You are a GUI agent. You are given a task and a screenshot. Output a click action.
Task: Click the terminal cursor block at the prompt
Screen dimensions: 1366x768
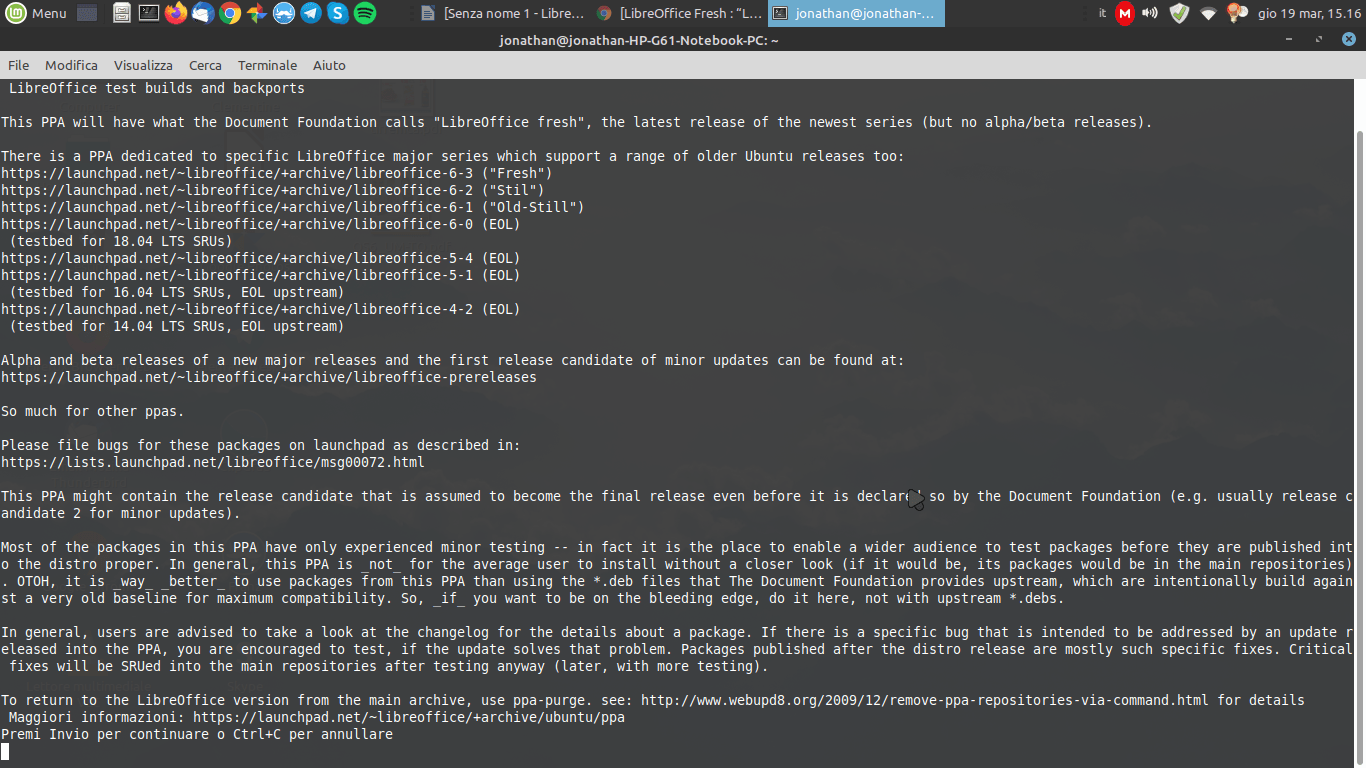(5, 751)
